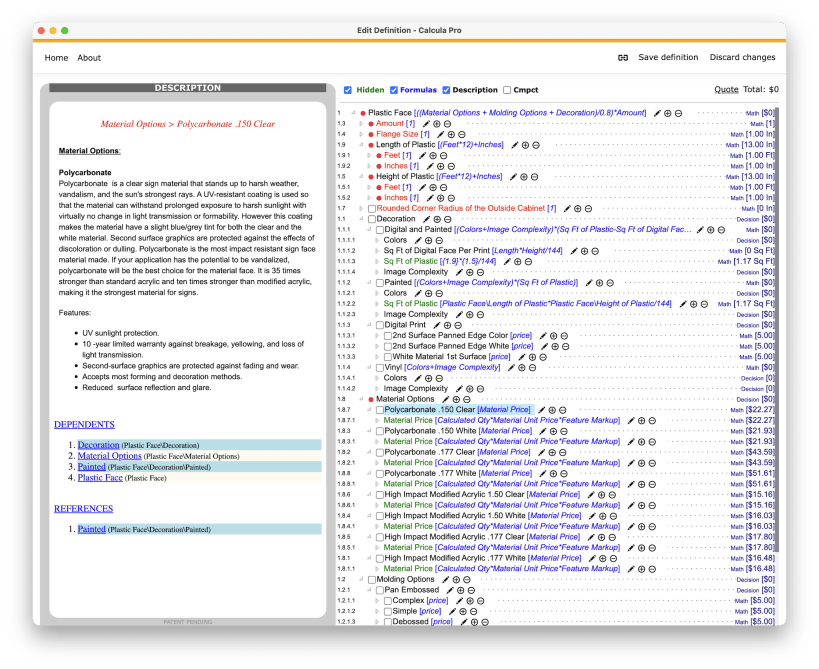Screen dimensions: 819x669
Task: Click the minus remove icon beside Flange Size
Action: [x=462, y=135]
